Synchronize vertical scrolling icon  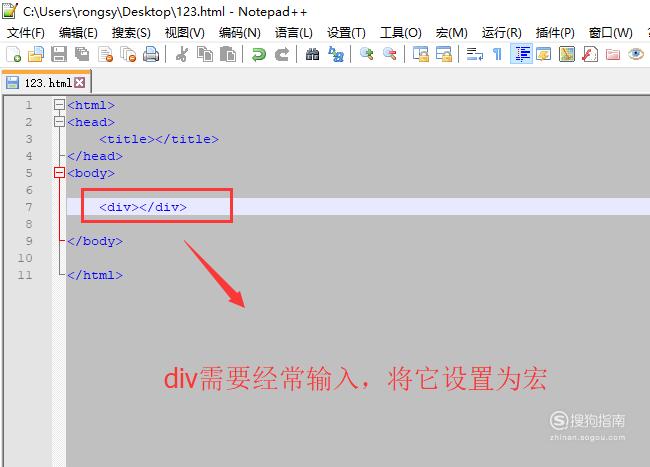(421, 54)
